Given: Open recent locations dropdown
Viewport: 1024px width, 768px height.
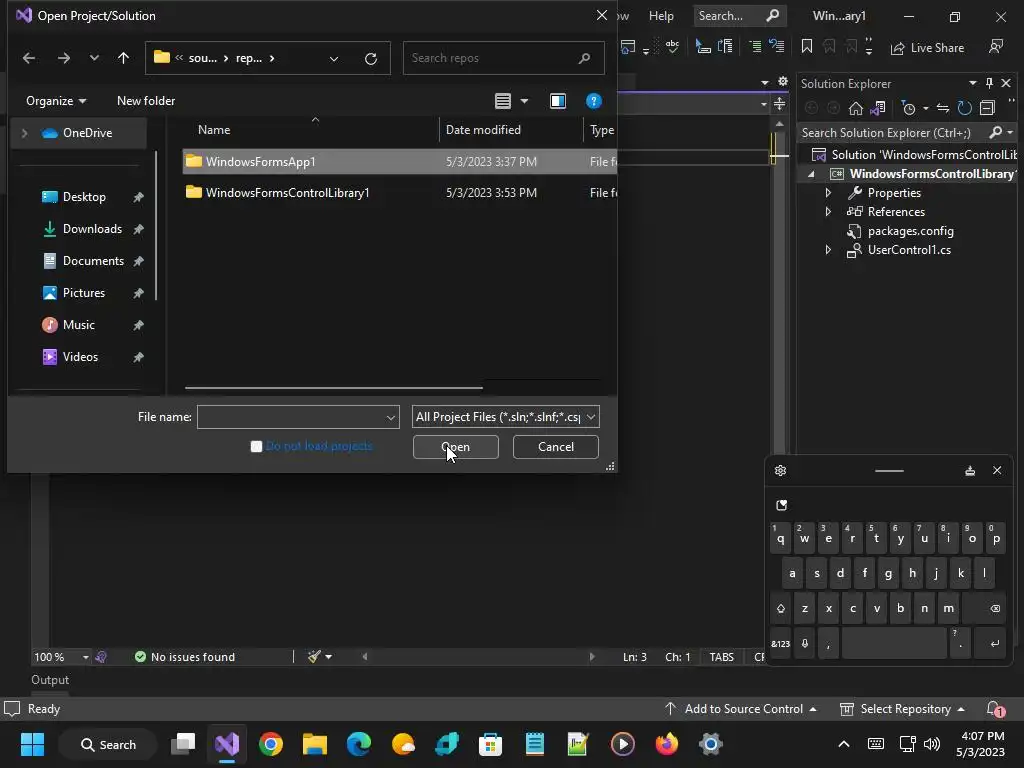Looking at the screenshot, I should (94, 58).
